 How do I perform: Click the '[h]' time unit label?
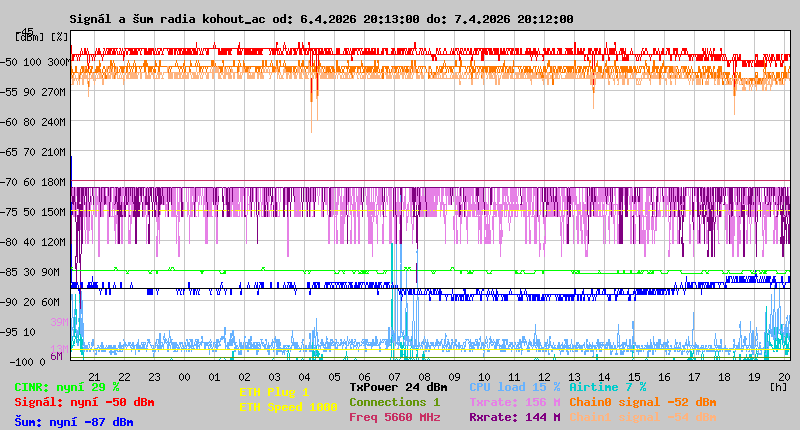pyautogui.click(x=778, y=387)
